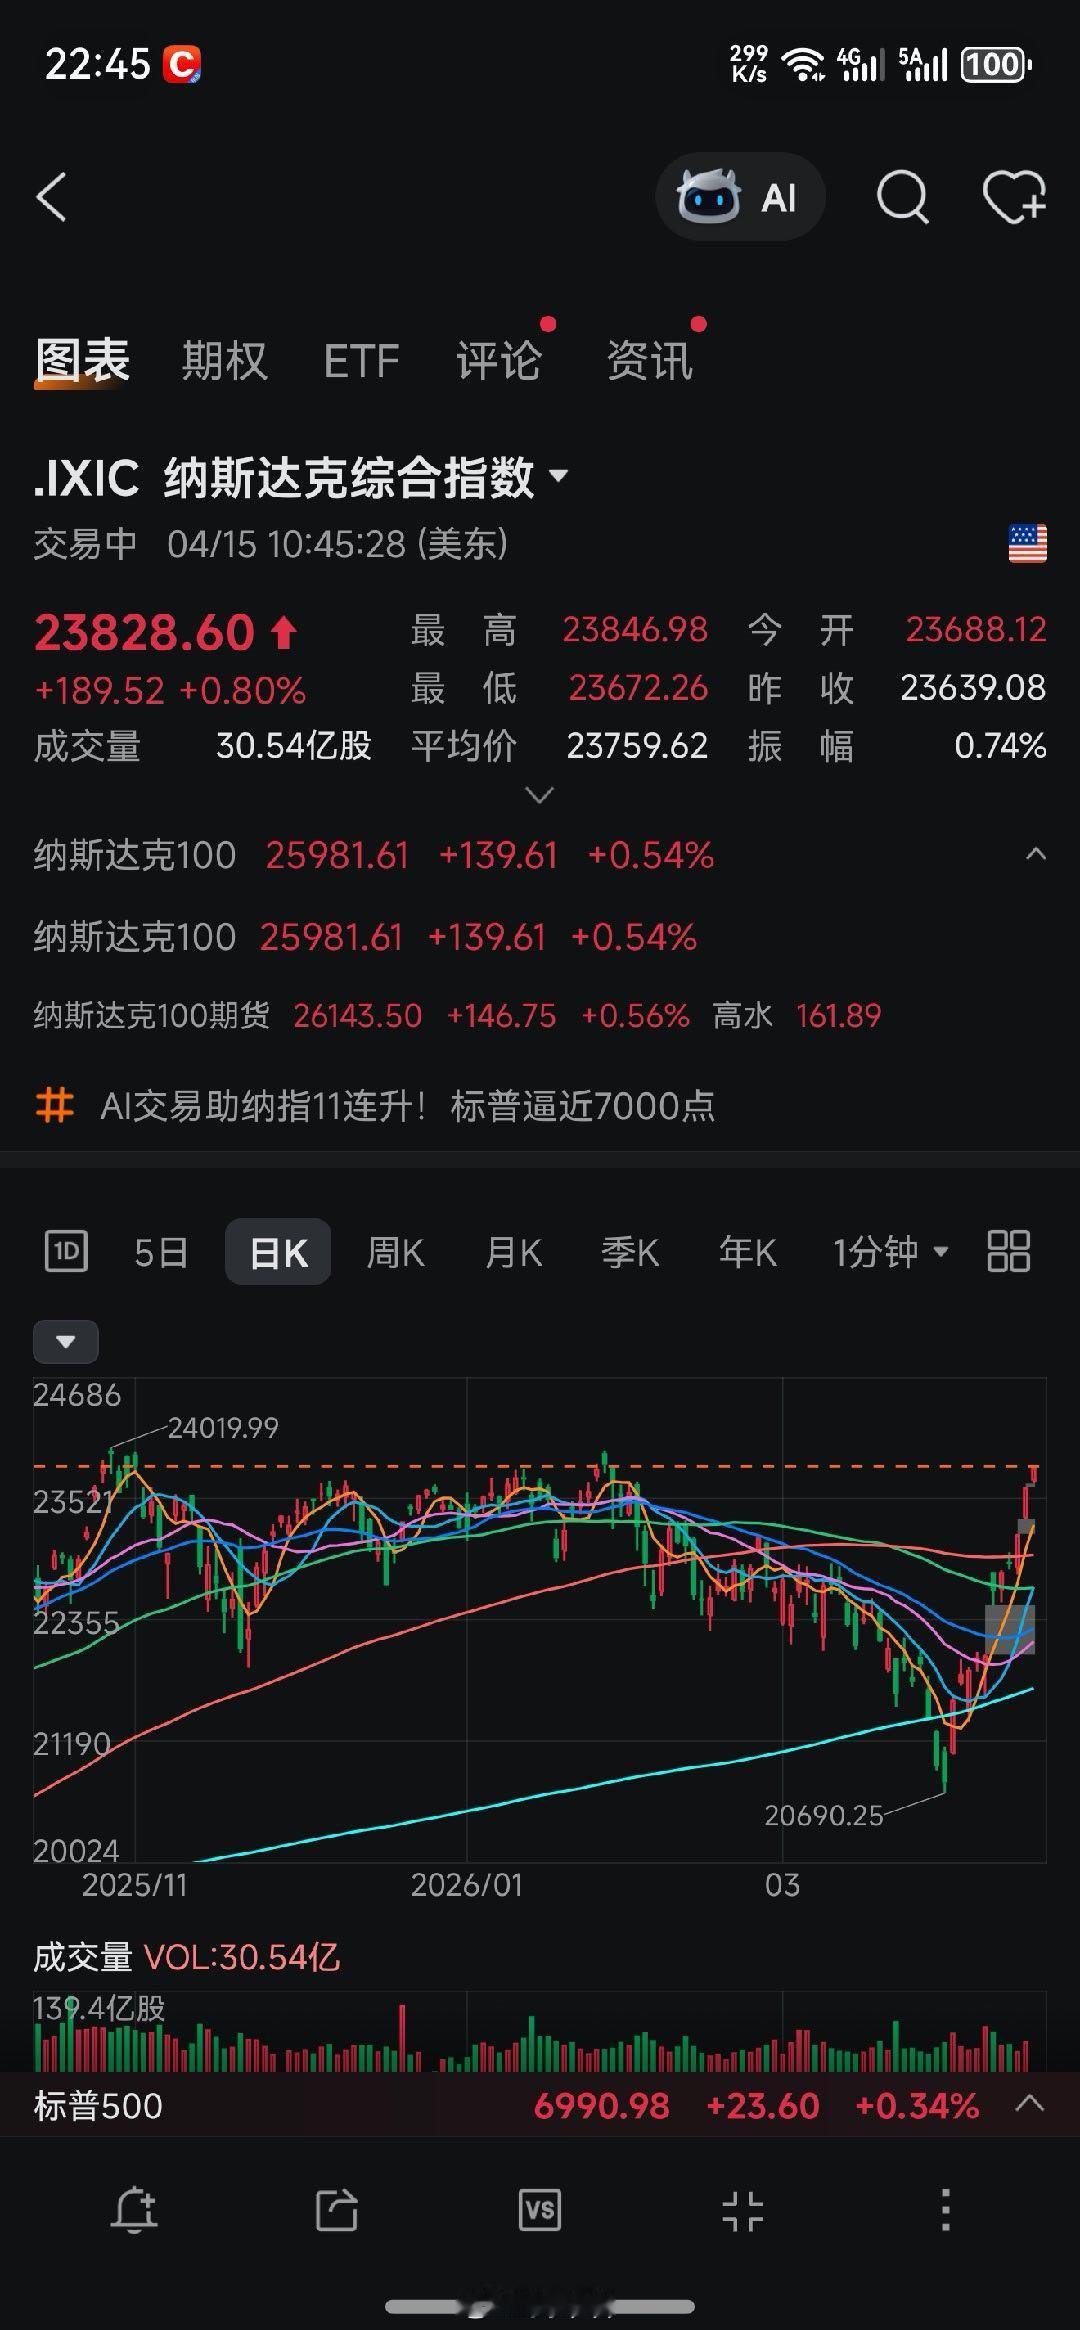The image size is (1080, 2330).
Task: Tap the Wi-Fi status icon
Action: (803, 65)
